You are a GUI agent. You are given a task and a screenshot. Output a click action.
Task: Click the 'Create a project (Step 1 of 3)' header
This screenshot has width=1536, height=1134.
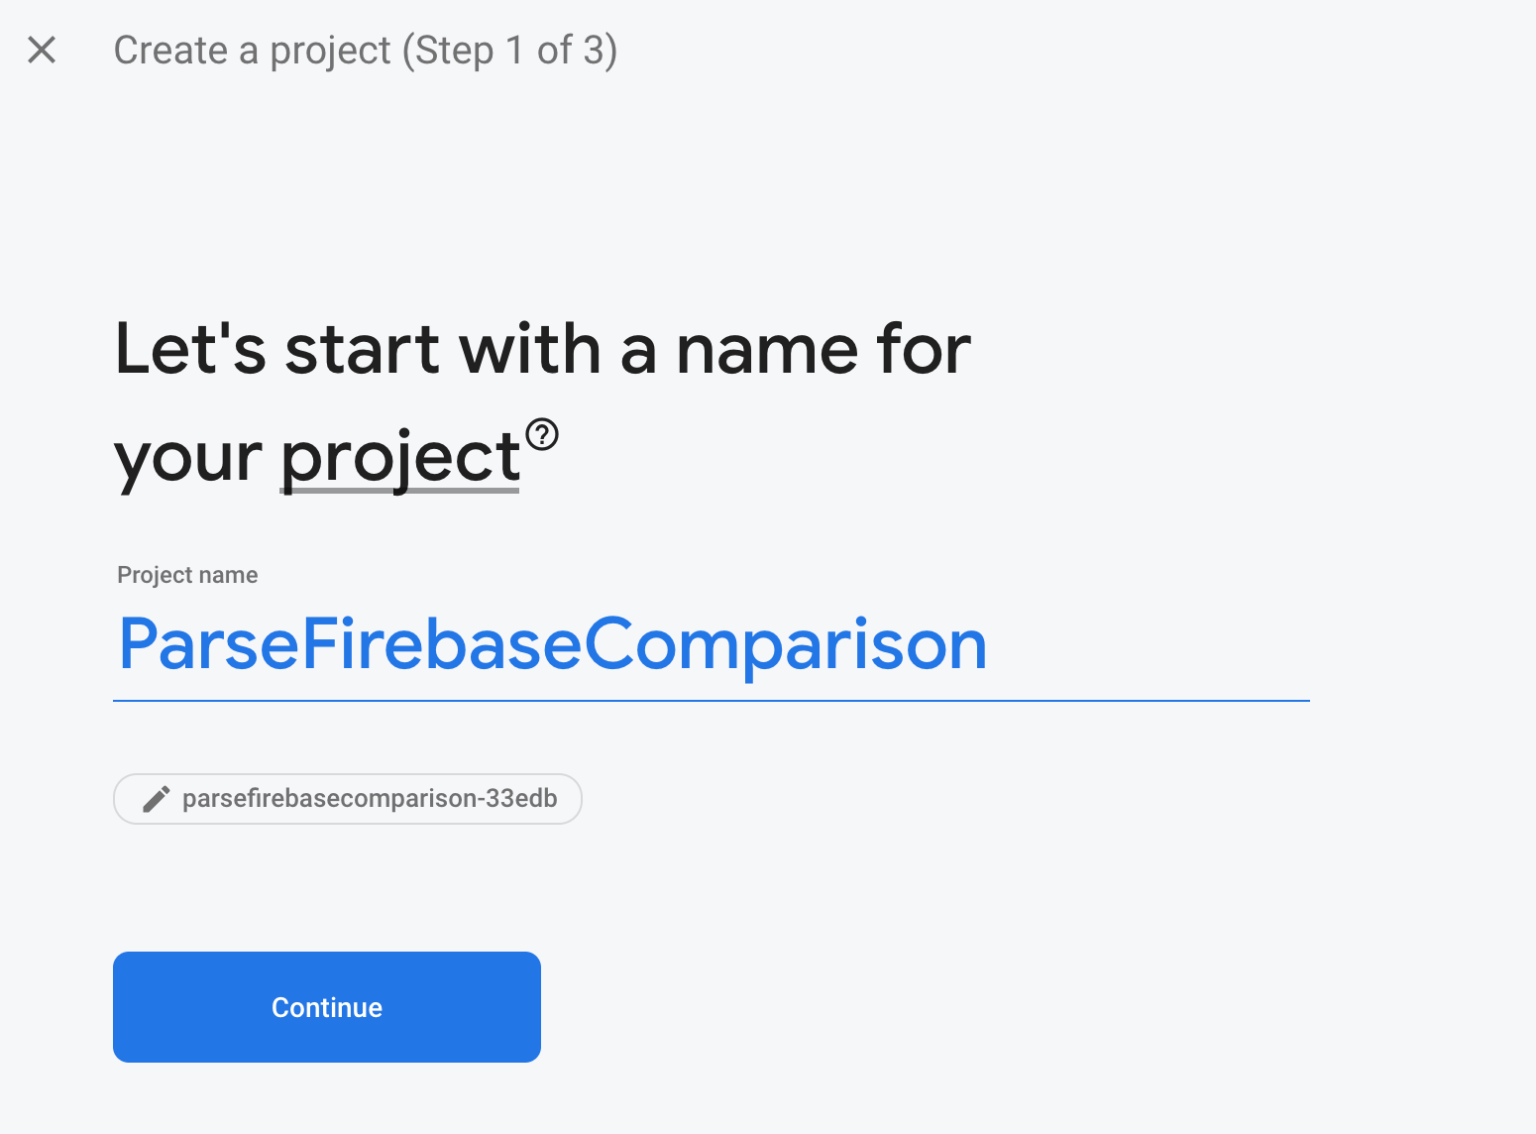pos(365,50)
